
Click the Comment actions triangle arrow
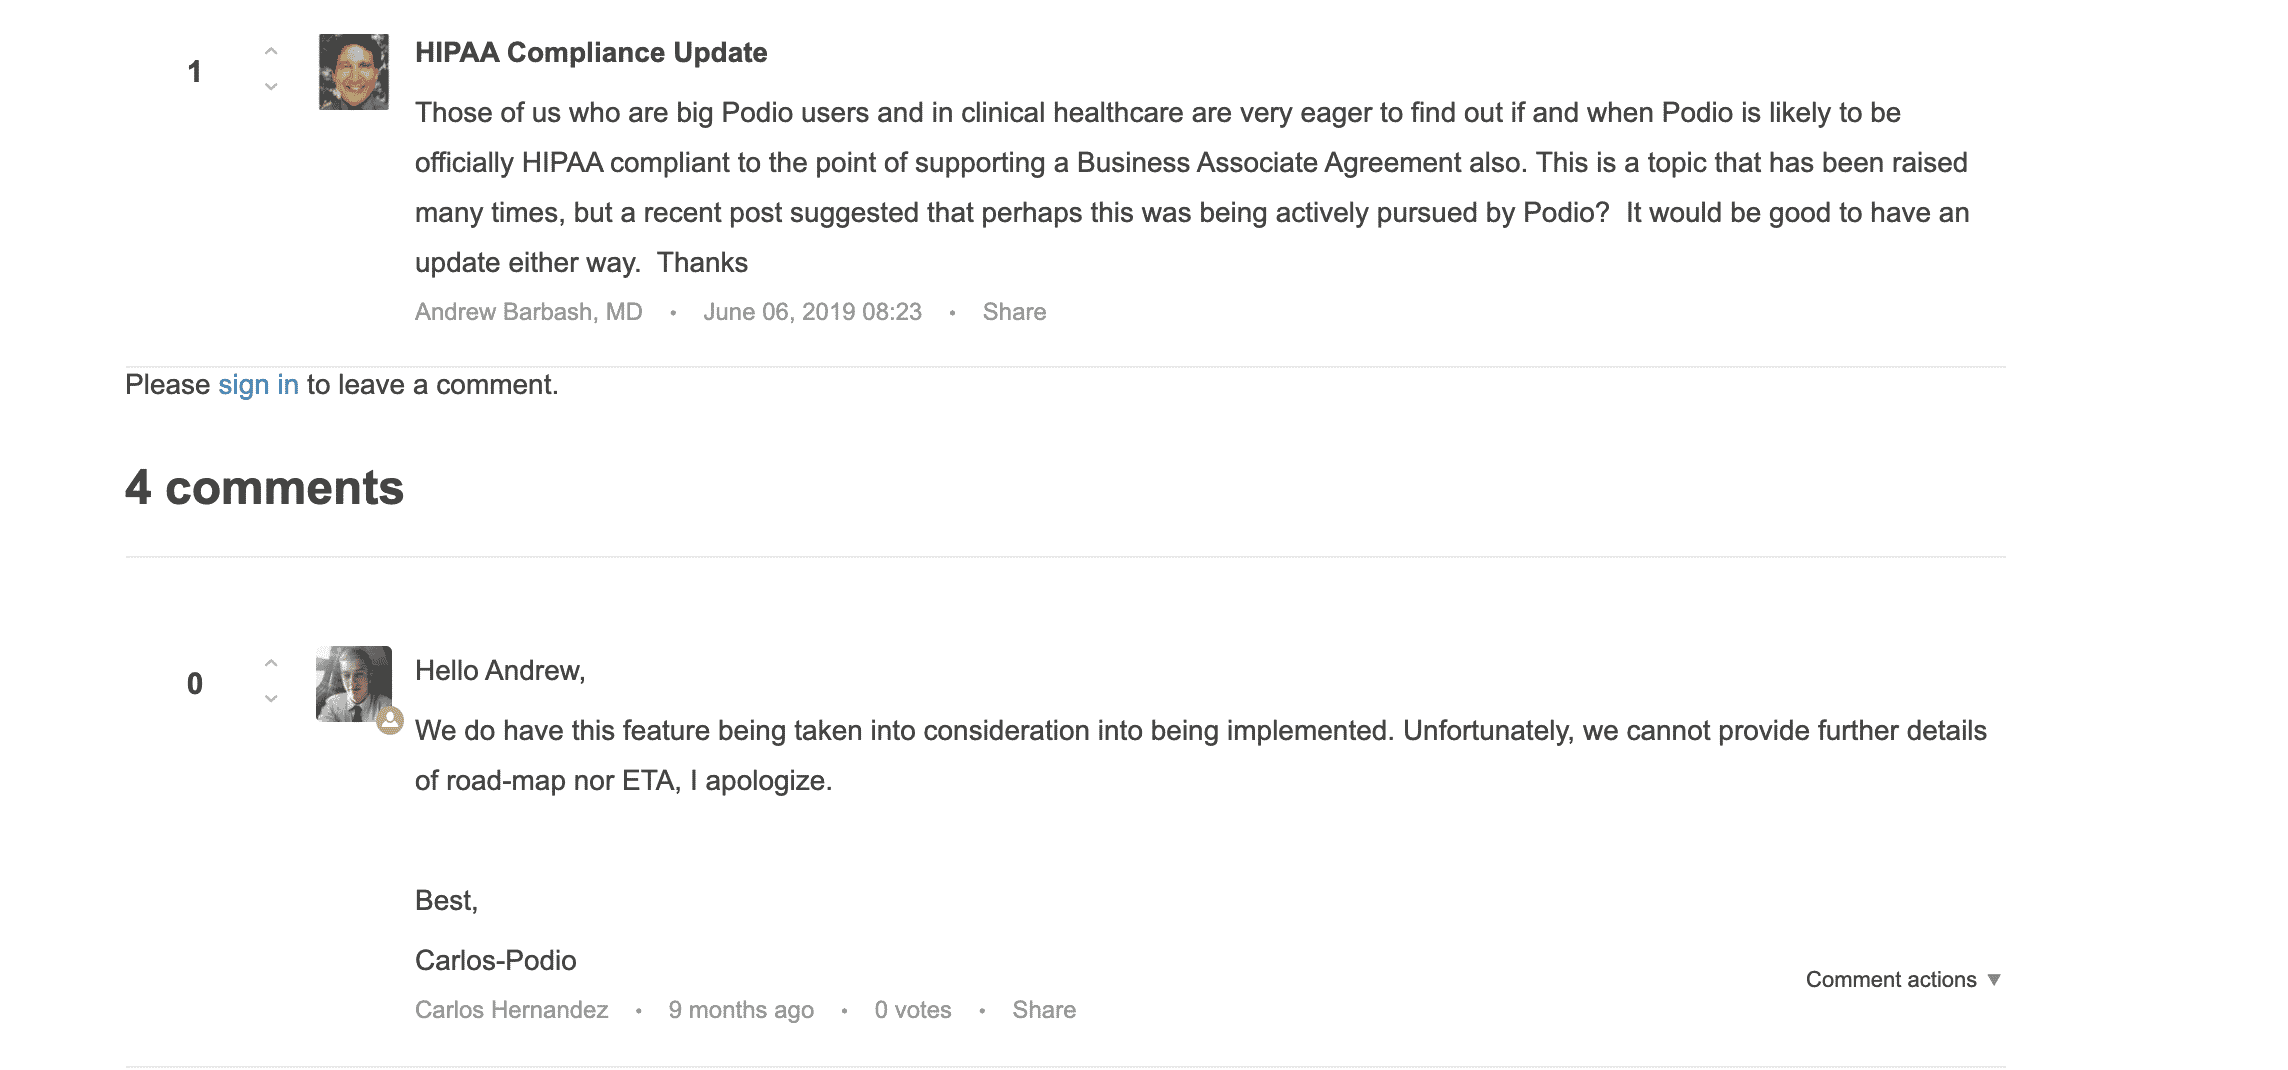pyautogui.click(x=1994, y=980)
